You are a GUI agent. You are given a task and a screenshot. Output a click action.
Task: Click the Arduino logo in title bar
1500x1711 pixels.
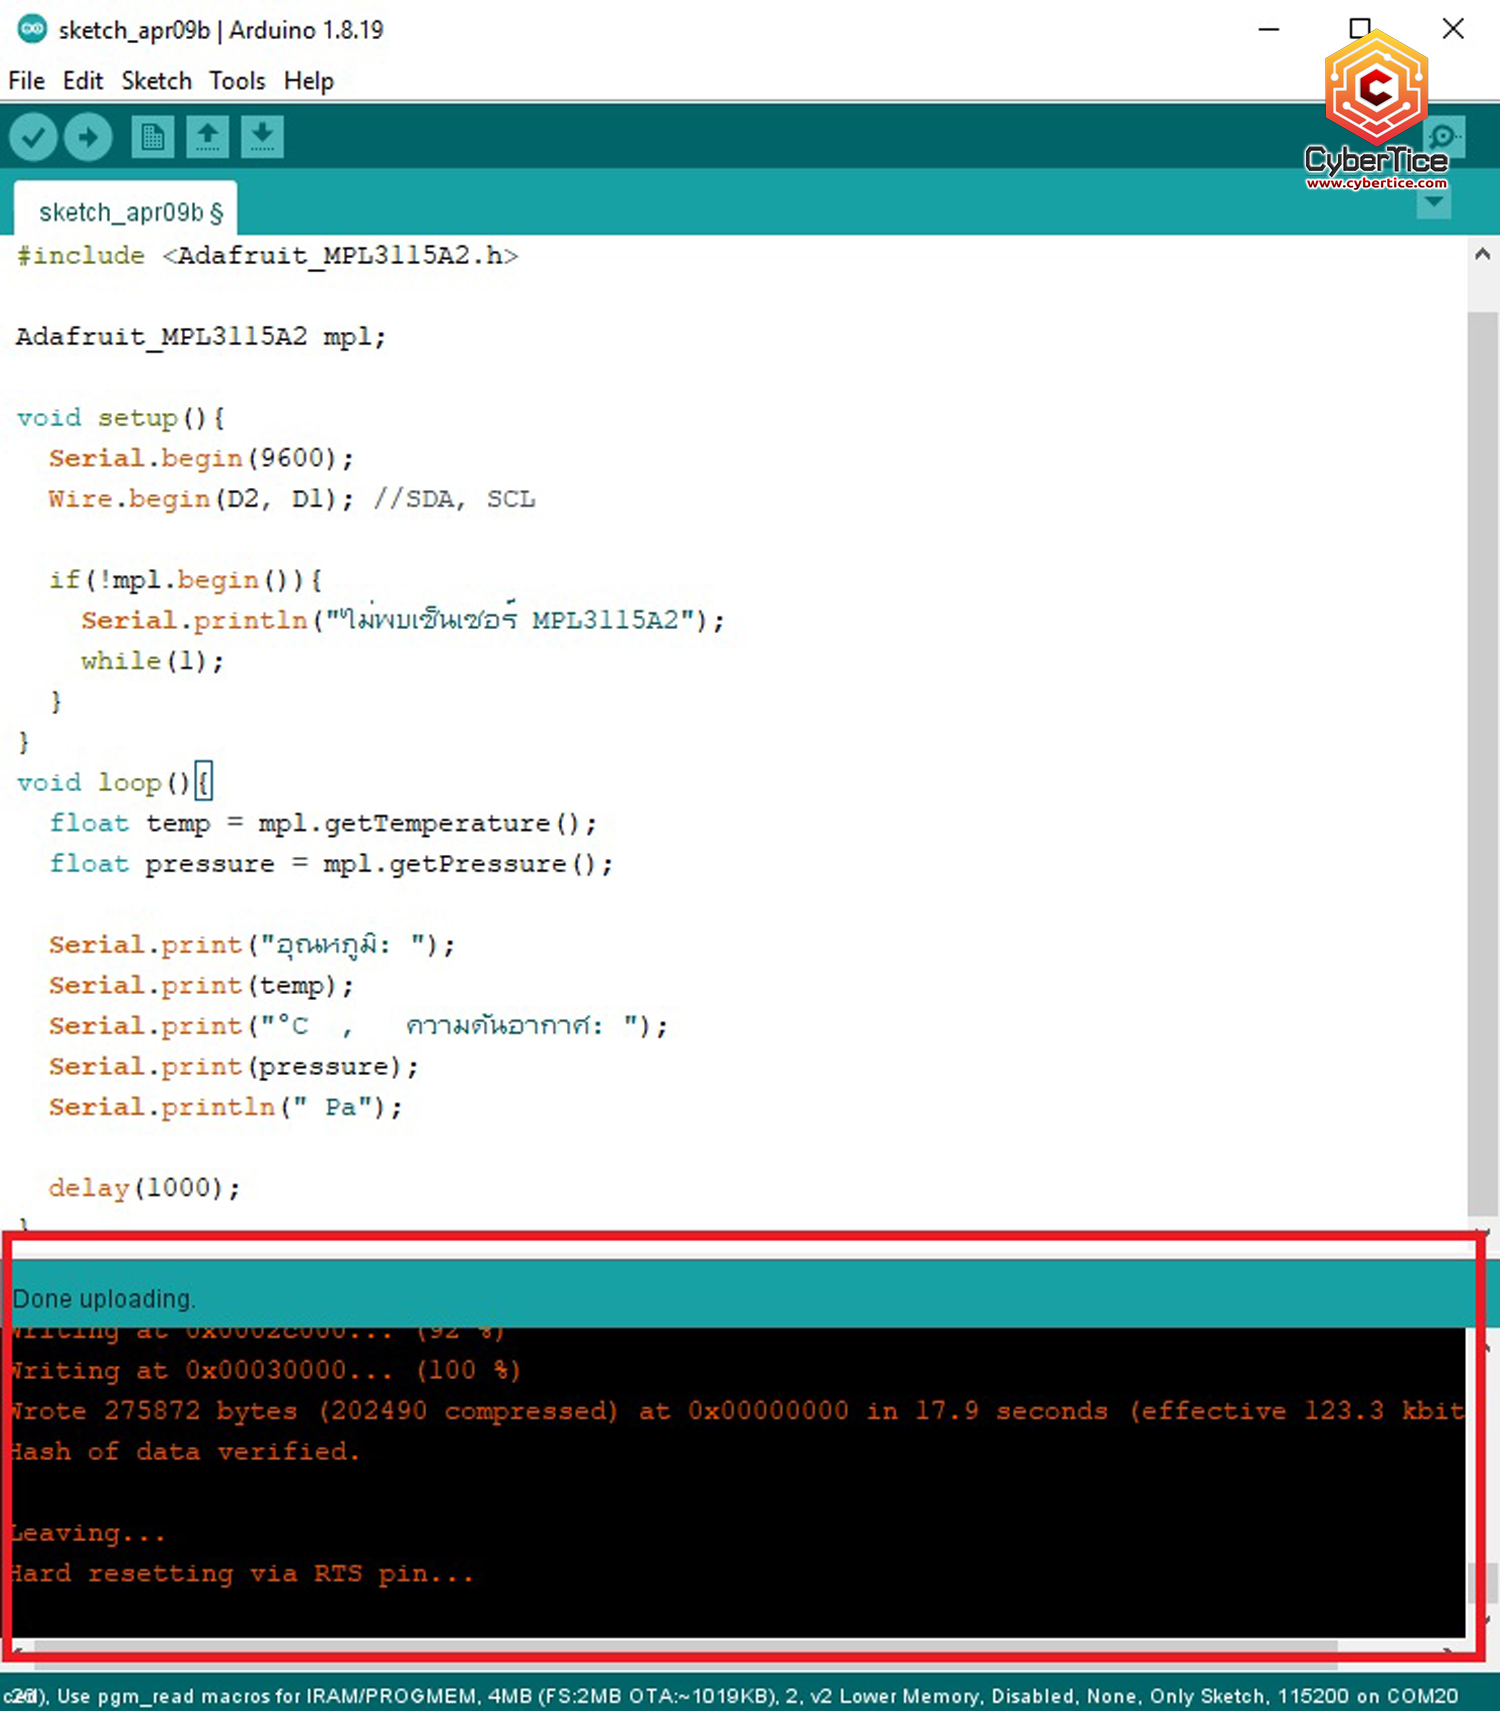32,29
